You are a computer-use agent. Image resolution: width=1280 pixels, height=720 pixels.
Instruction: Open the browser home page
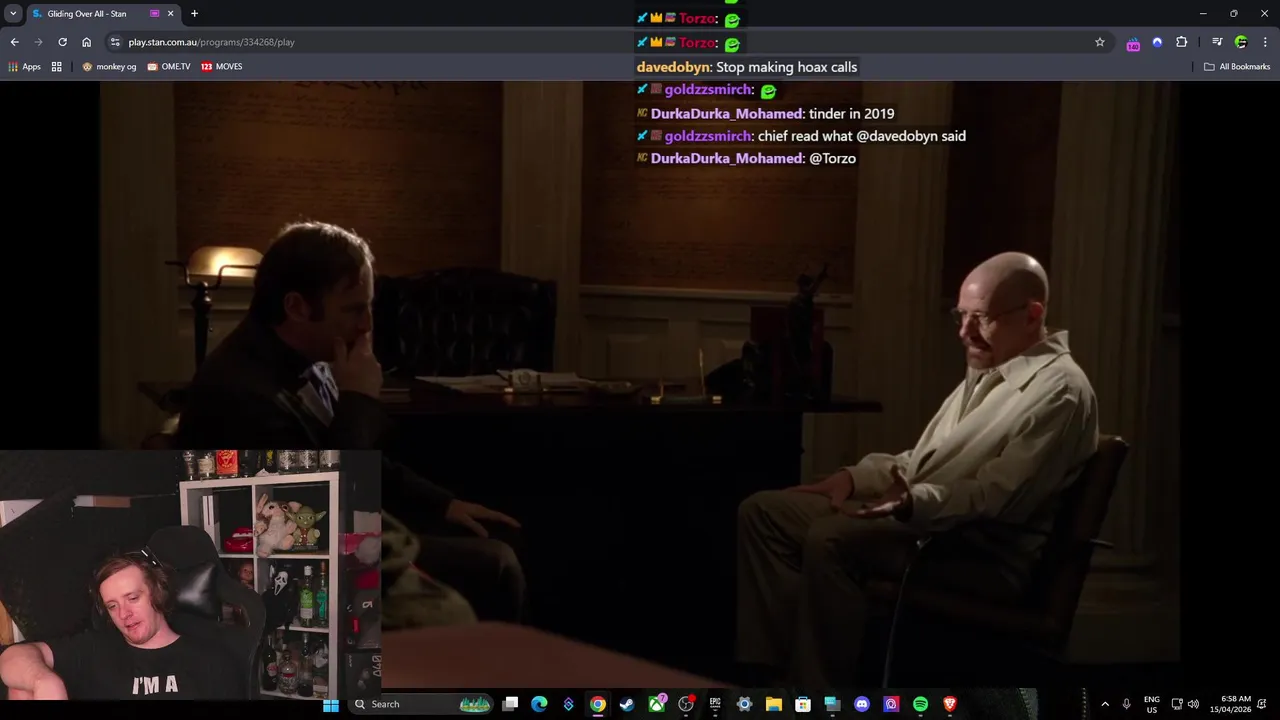[86, 42]
